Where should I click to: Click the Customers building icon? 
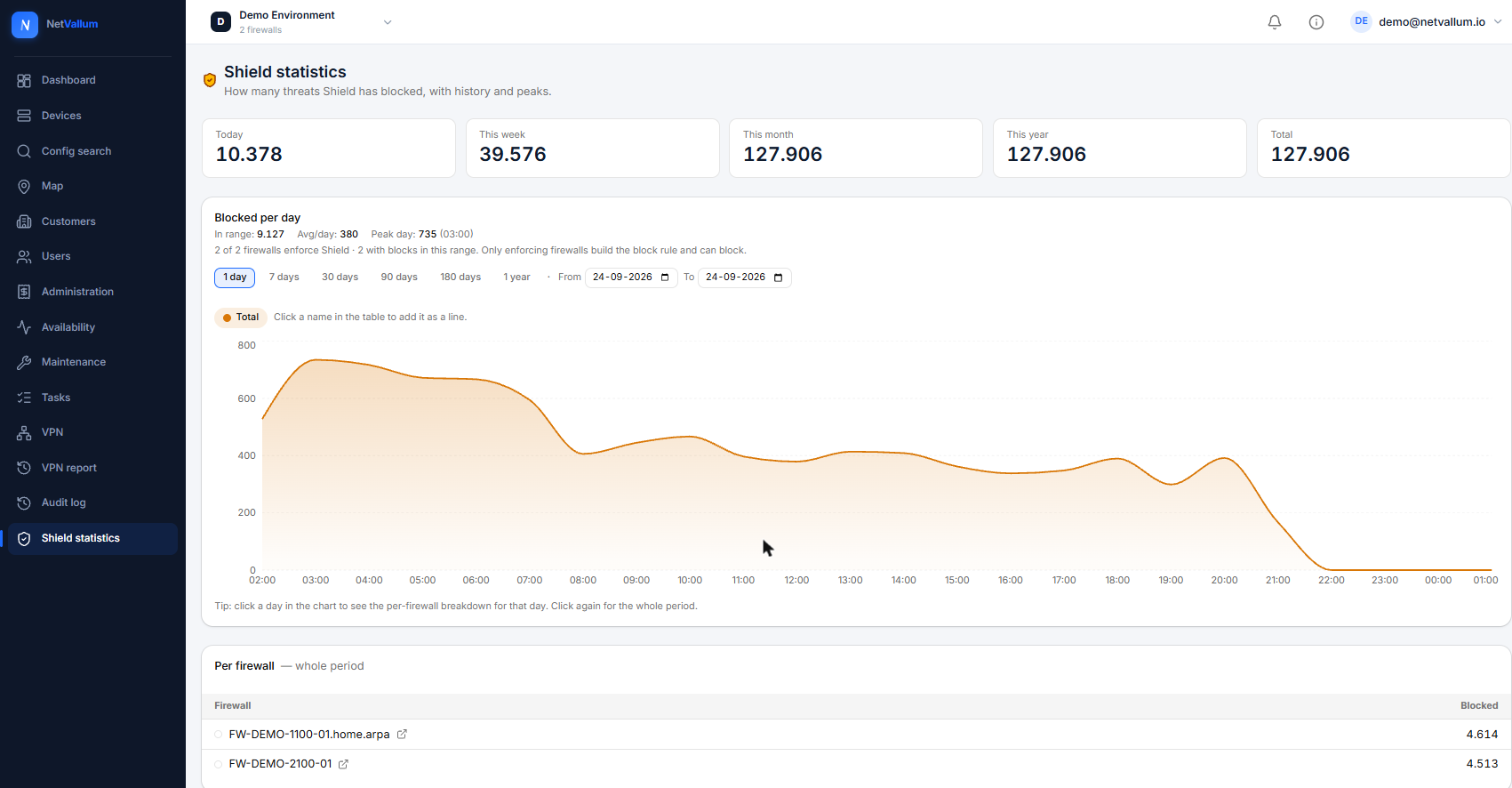pyautogui.click(x=24, y=221)
